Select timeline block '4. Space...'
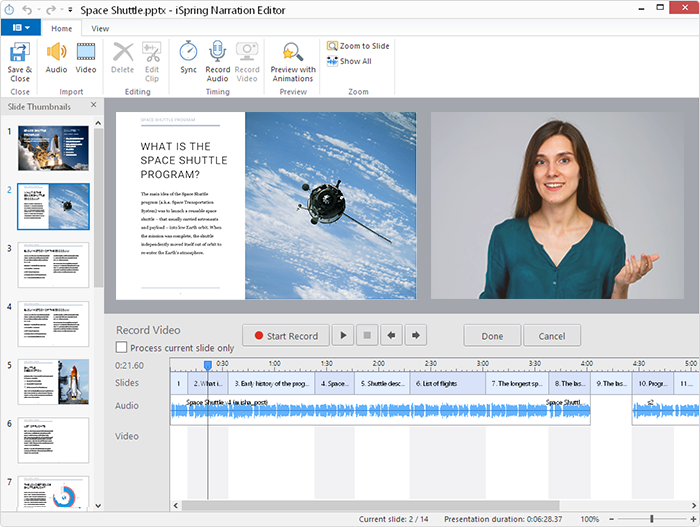Screen dimensions: 700x527 tap(335, 383)
